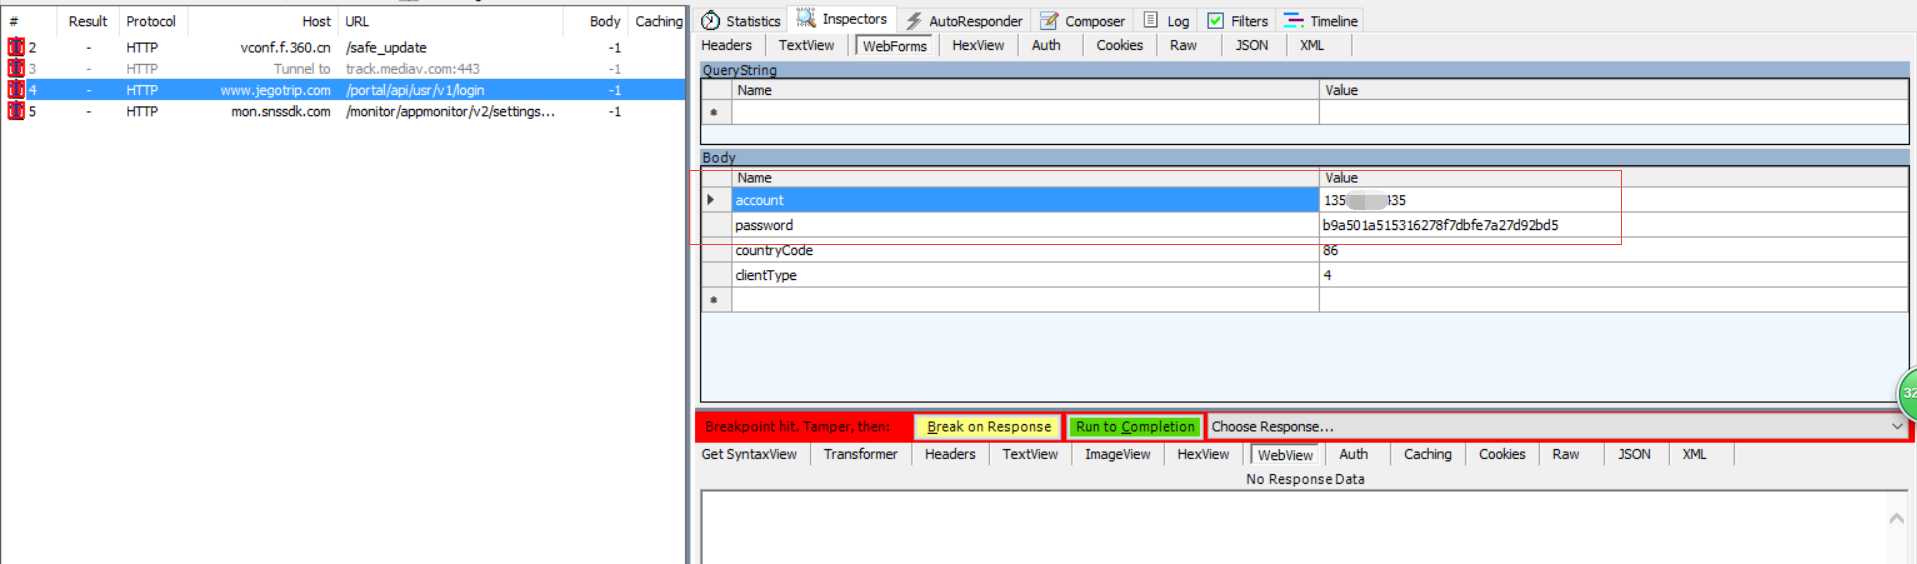Click the Statistics clock icon
This screenshot has height=564, width=1917.
[710, 21]
